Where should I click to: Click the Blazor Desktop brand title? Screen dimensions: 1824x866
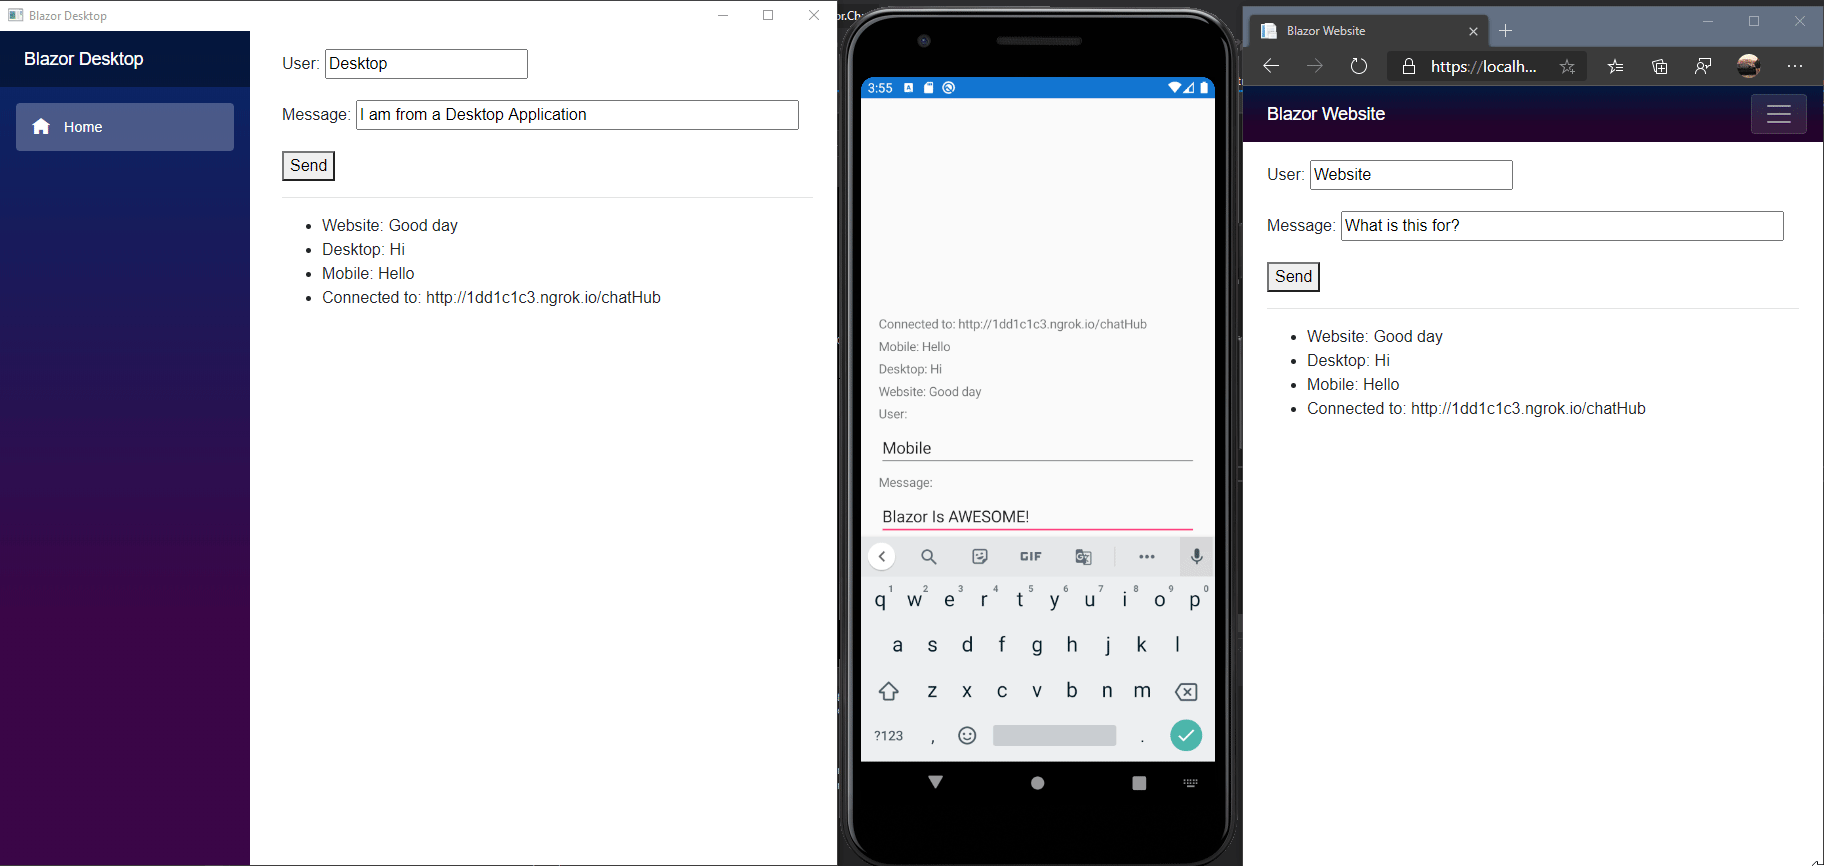click(x=84, y=59)
